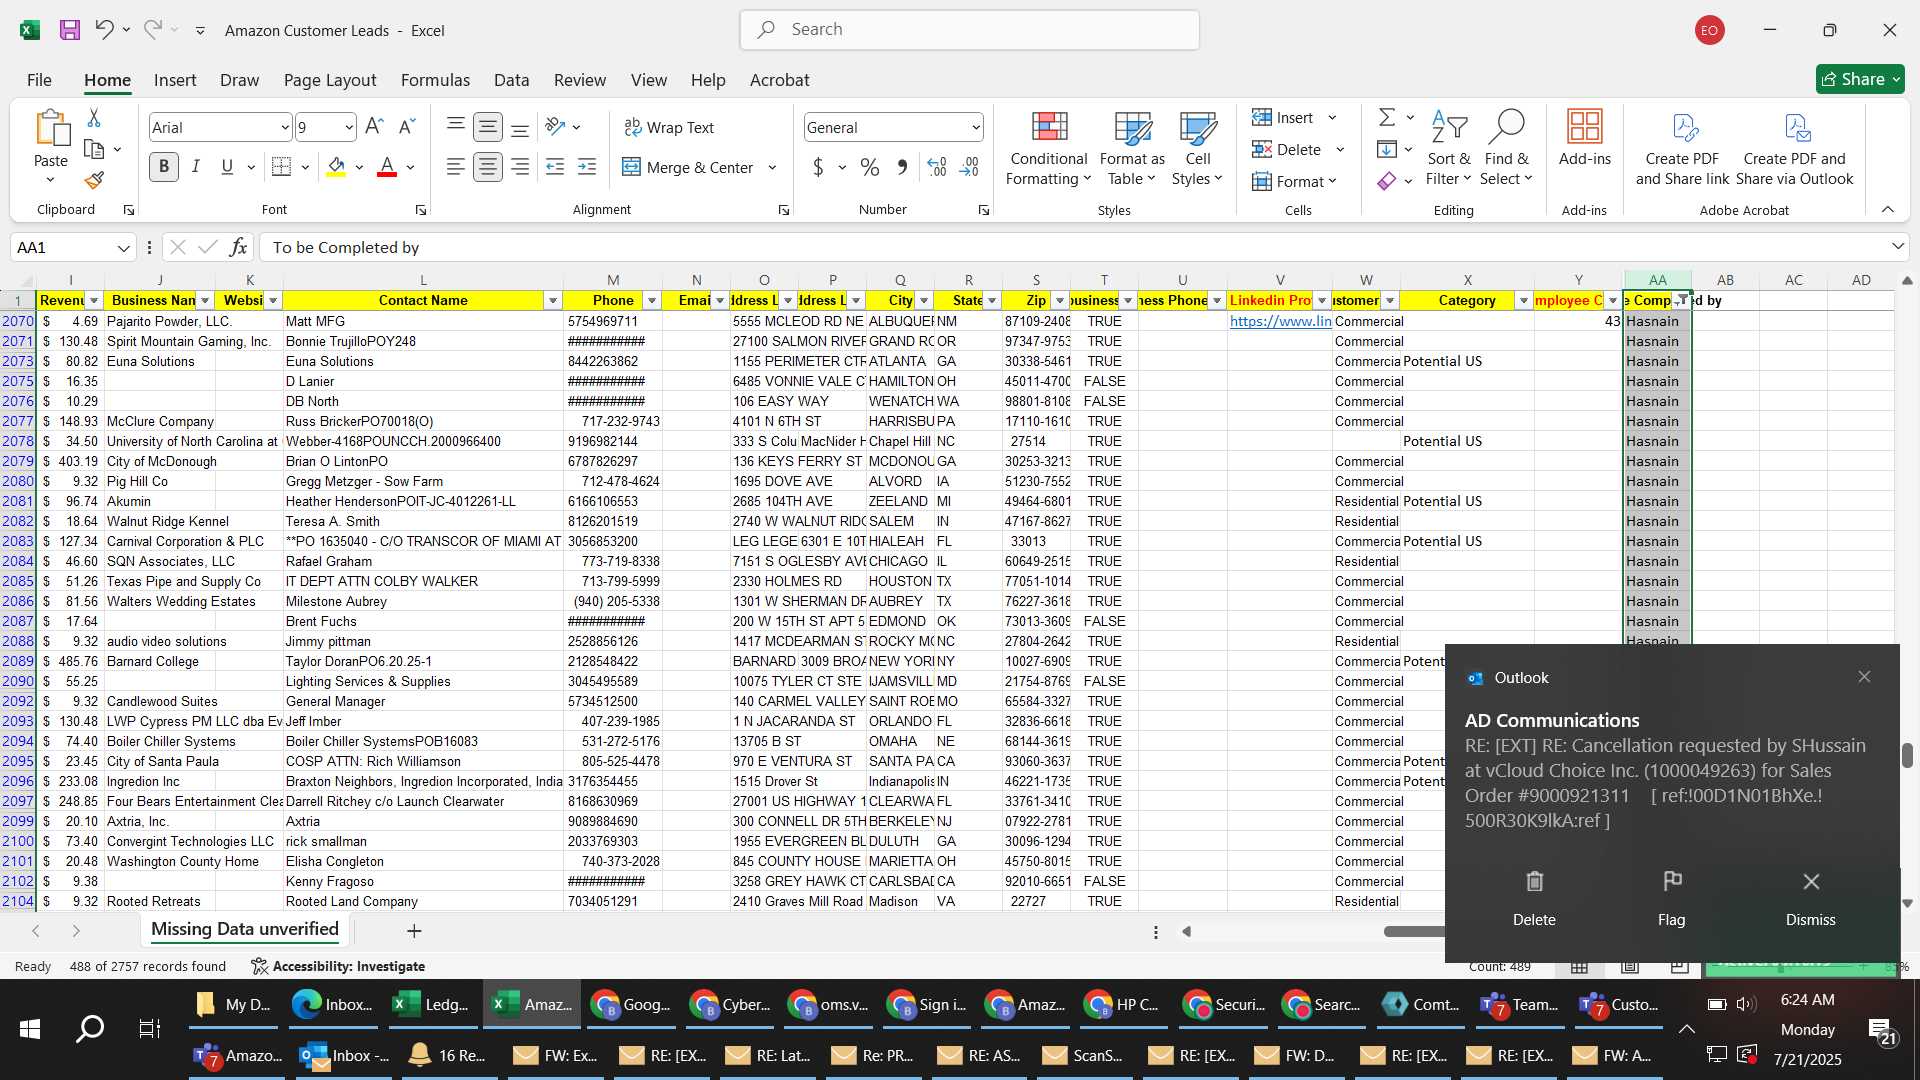
Task: Open Delete cells button in ribbon
Action: [1288, 149]
